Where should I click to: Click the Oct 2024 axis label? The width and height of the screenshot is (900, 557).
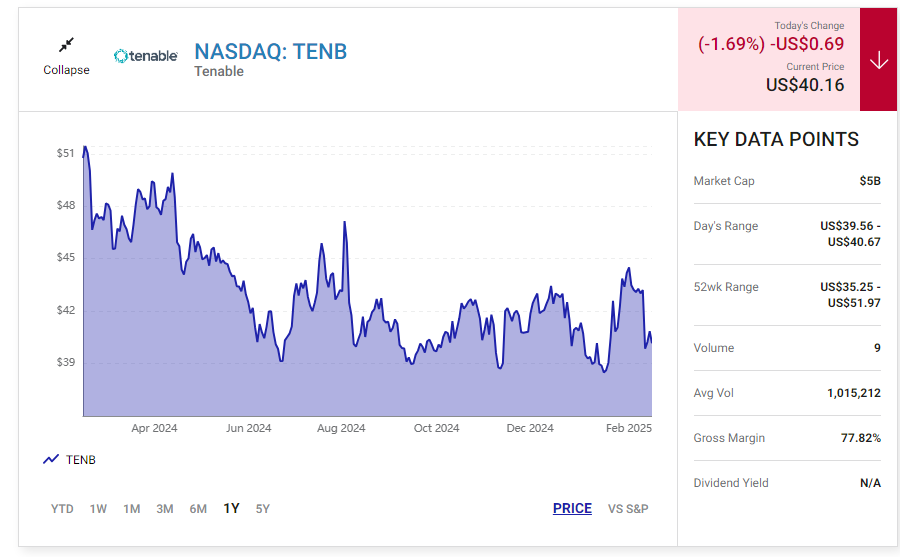tap(436, 428)
